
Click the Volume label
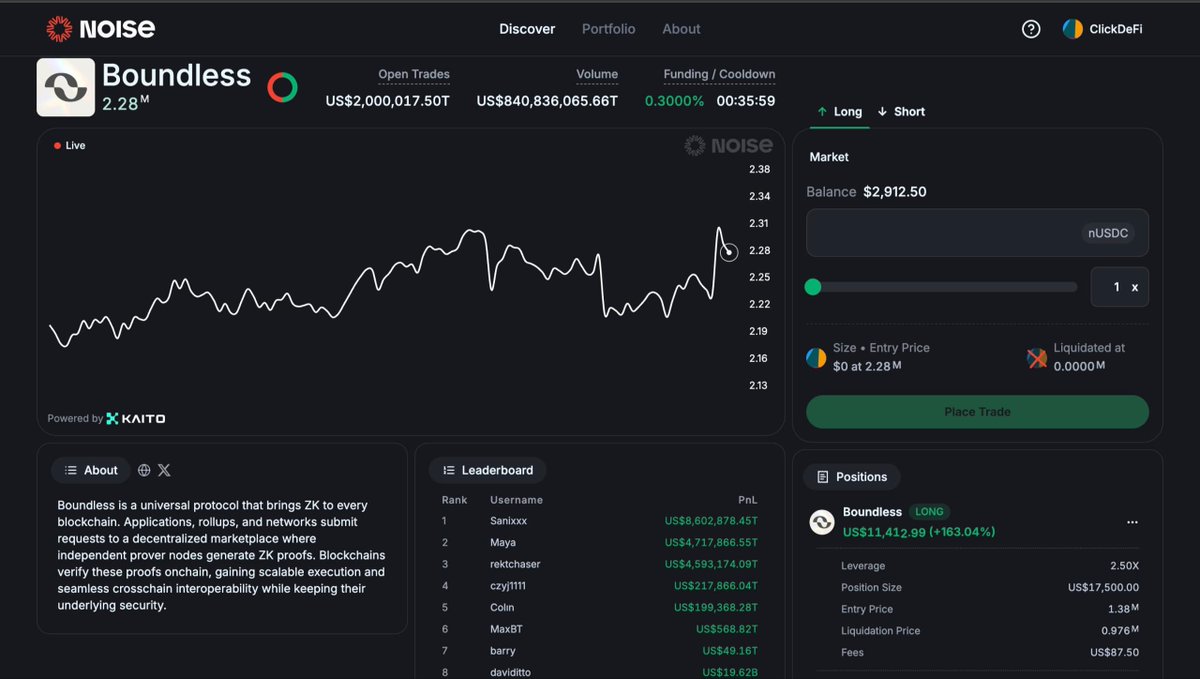[597, 74]
